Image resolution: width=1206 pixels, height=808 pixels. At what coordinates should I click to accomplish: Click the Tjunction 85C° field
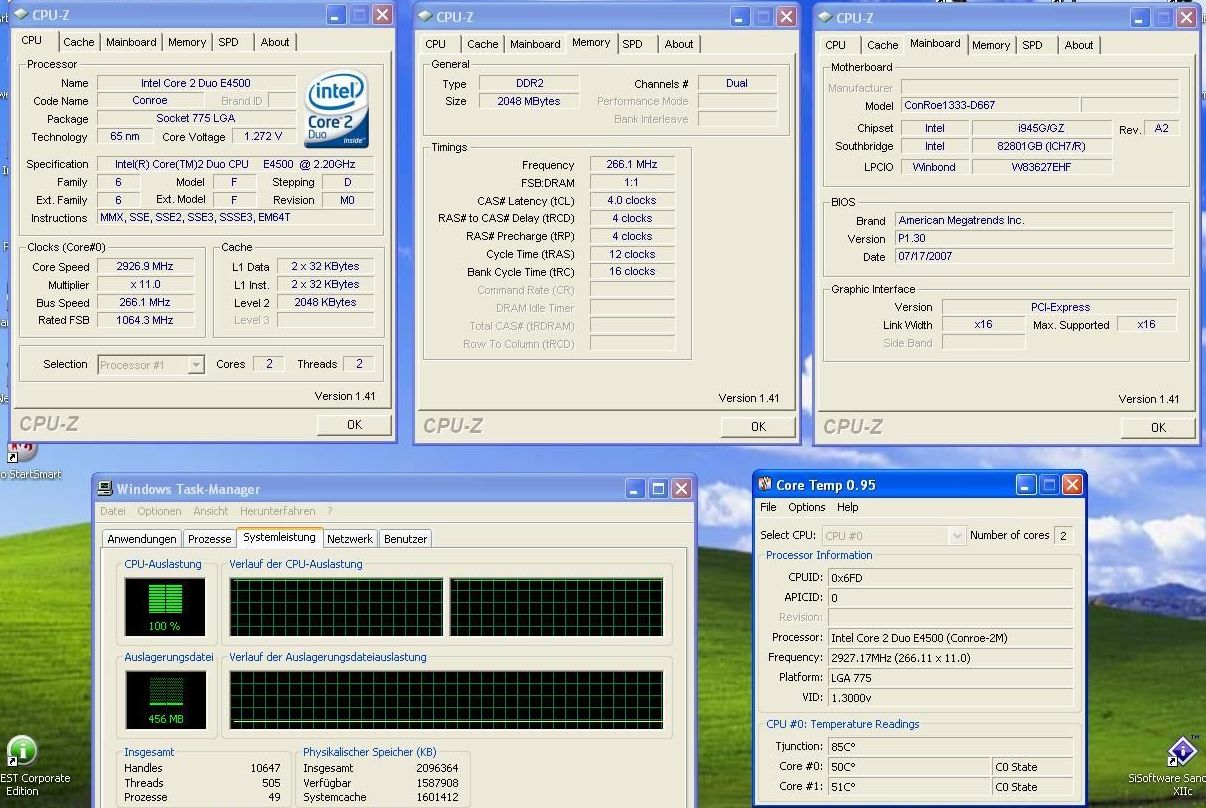pyautogui.click(x=950, y=747)
